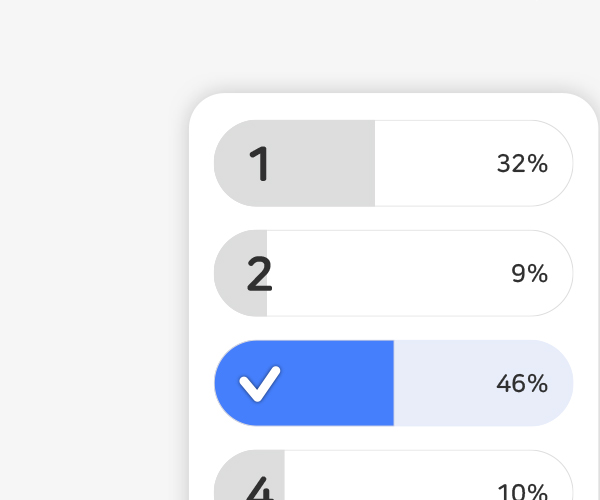Click the bold digit 2 label

[259, 274]
